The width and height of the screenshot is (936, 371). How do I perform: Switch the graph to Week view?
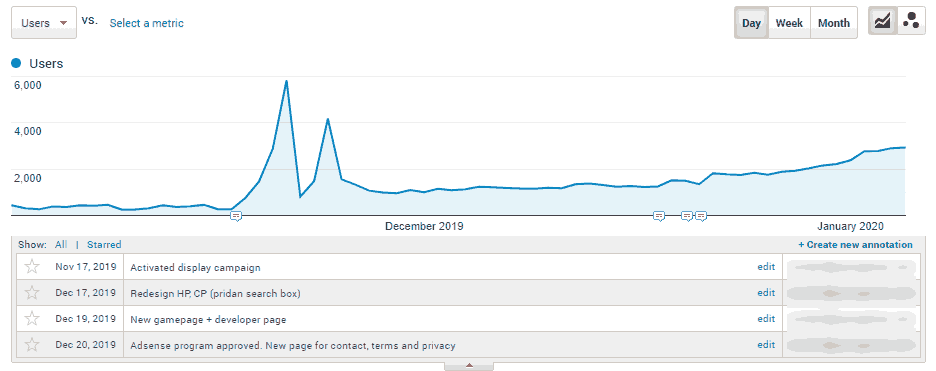789,23
